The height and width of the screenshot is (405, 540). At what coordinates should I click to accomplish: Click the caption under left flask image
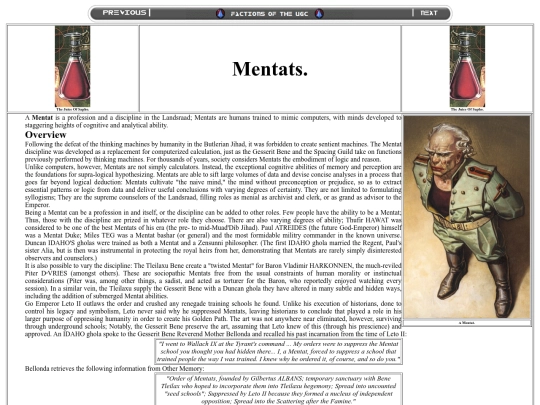(x=73, y=110)
